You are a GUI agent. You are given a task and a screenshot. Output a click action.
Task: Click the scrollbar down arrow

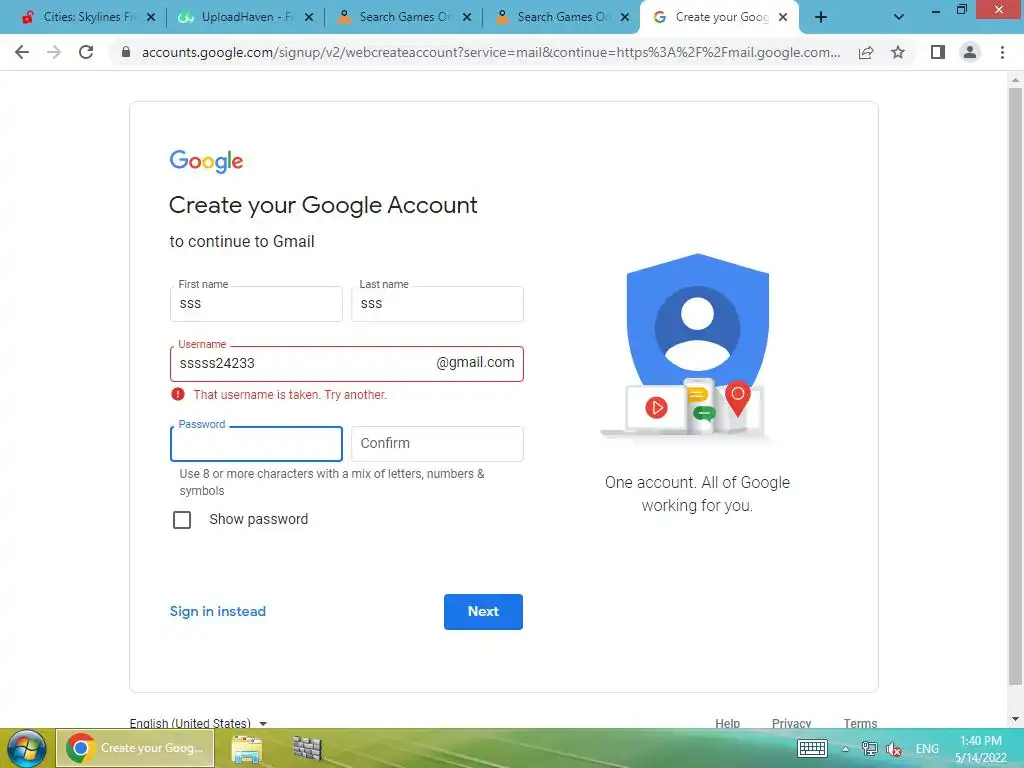point(1015,719)
